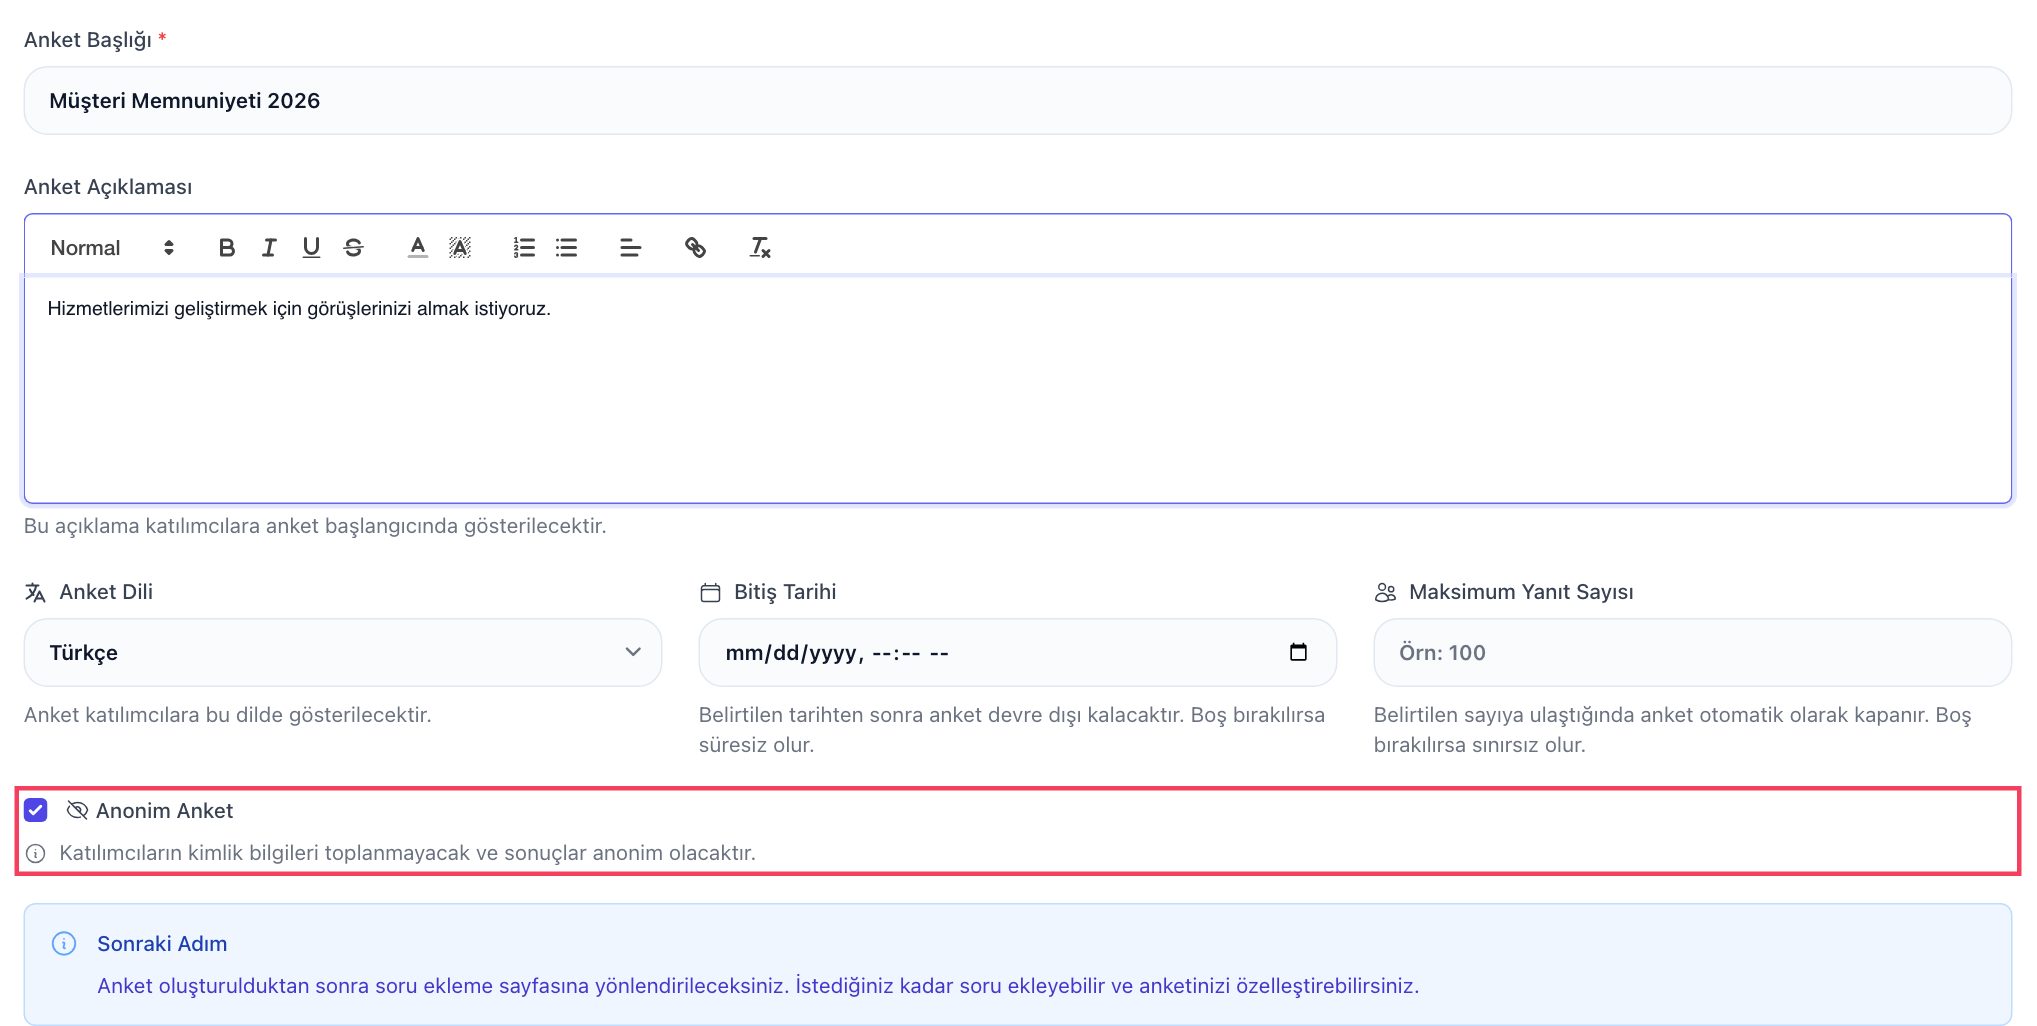Open calendar picker for Bitiş Tarihi

tap(1298, 652)
